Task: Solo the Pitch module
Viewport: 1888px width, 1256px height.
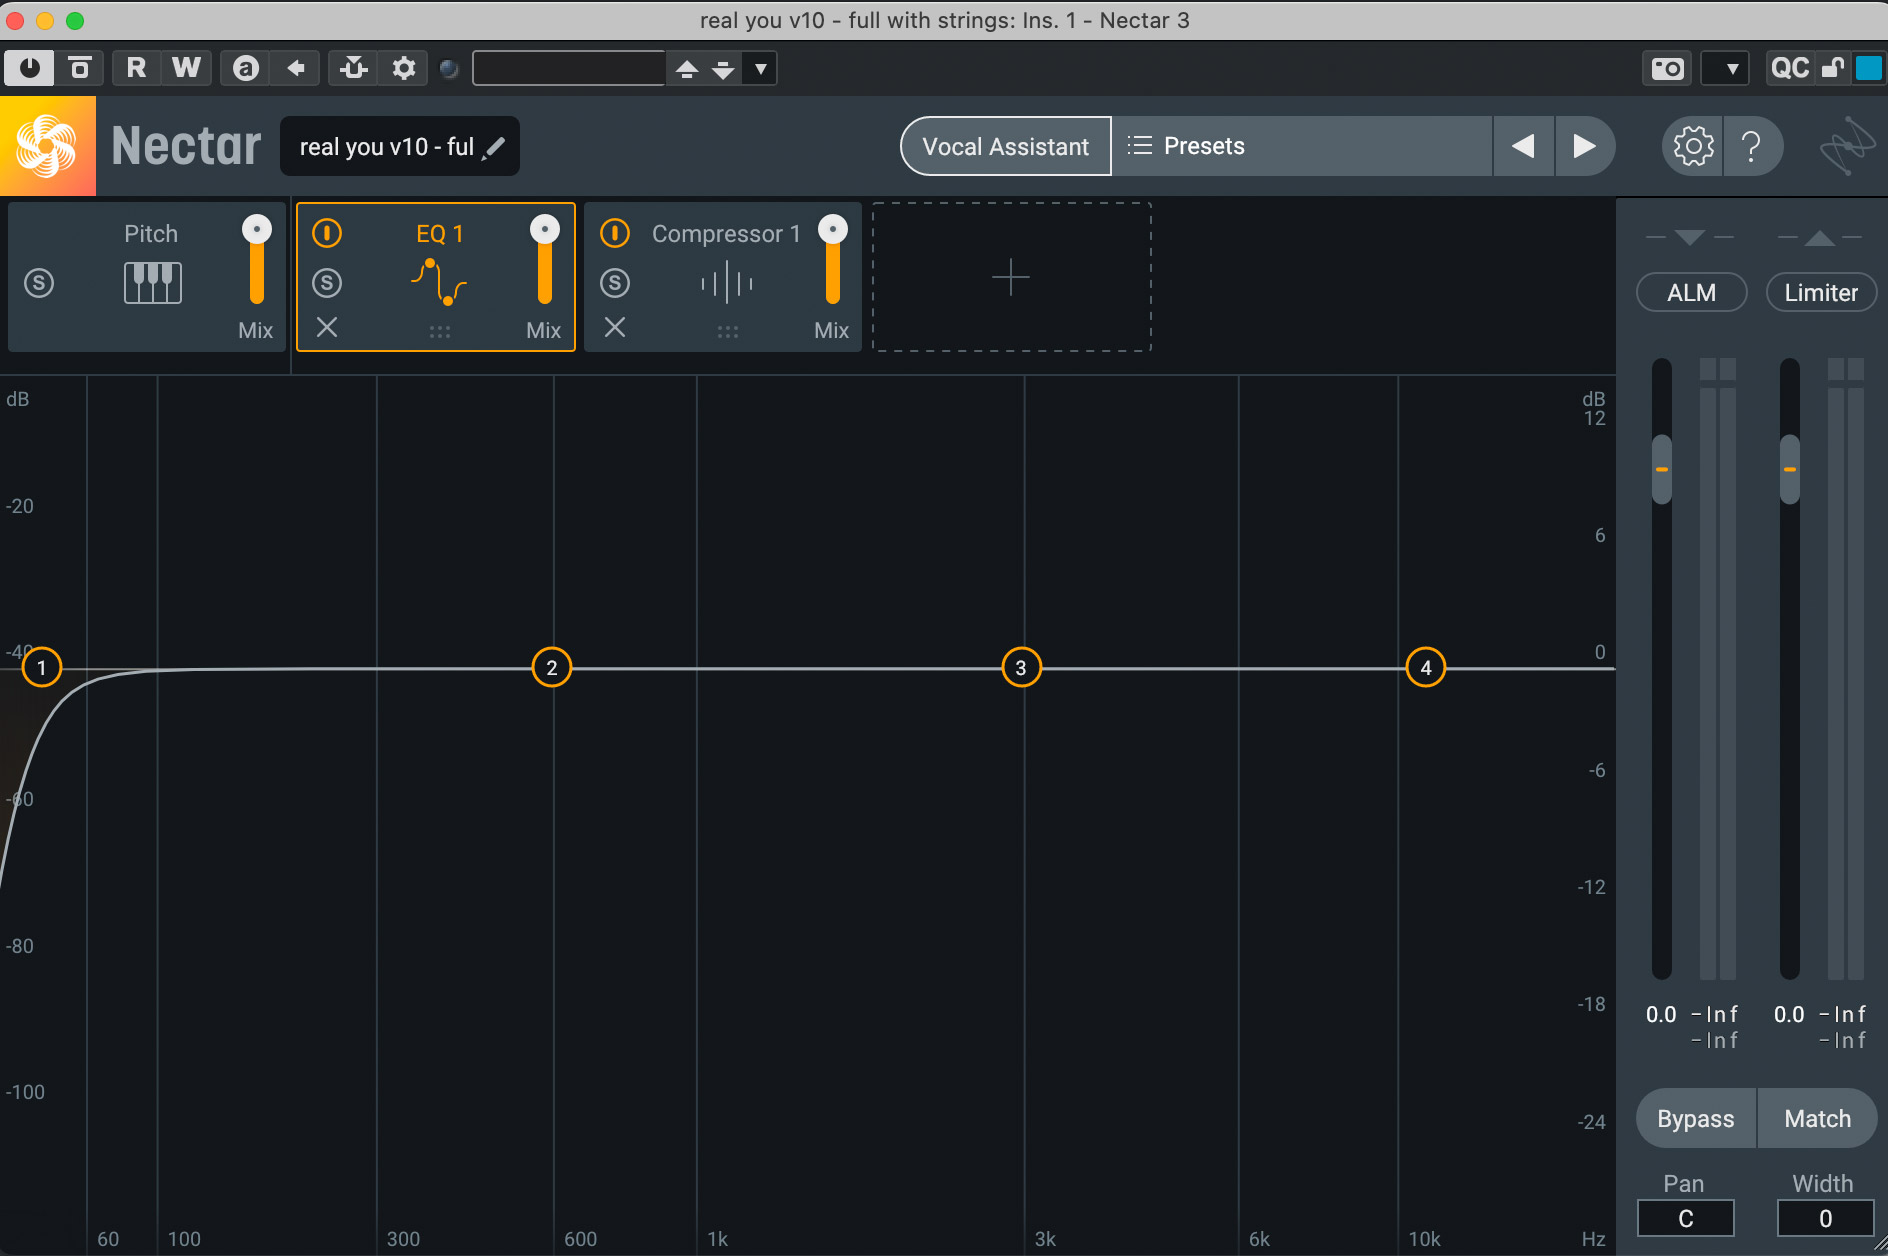Action: pos(39,283)
